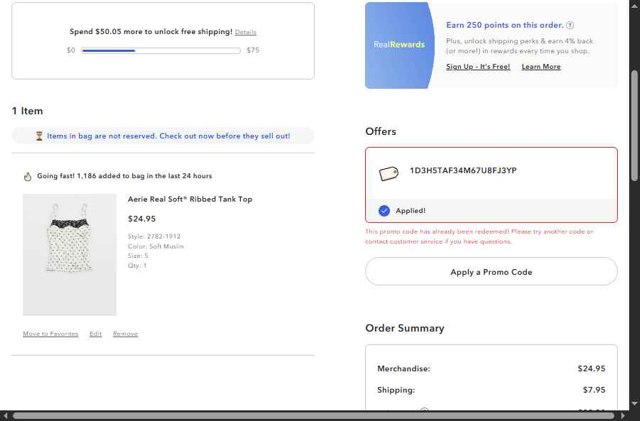Click the Color: Soft Muslin text

click(x=156, y=246)
